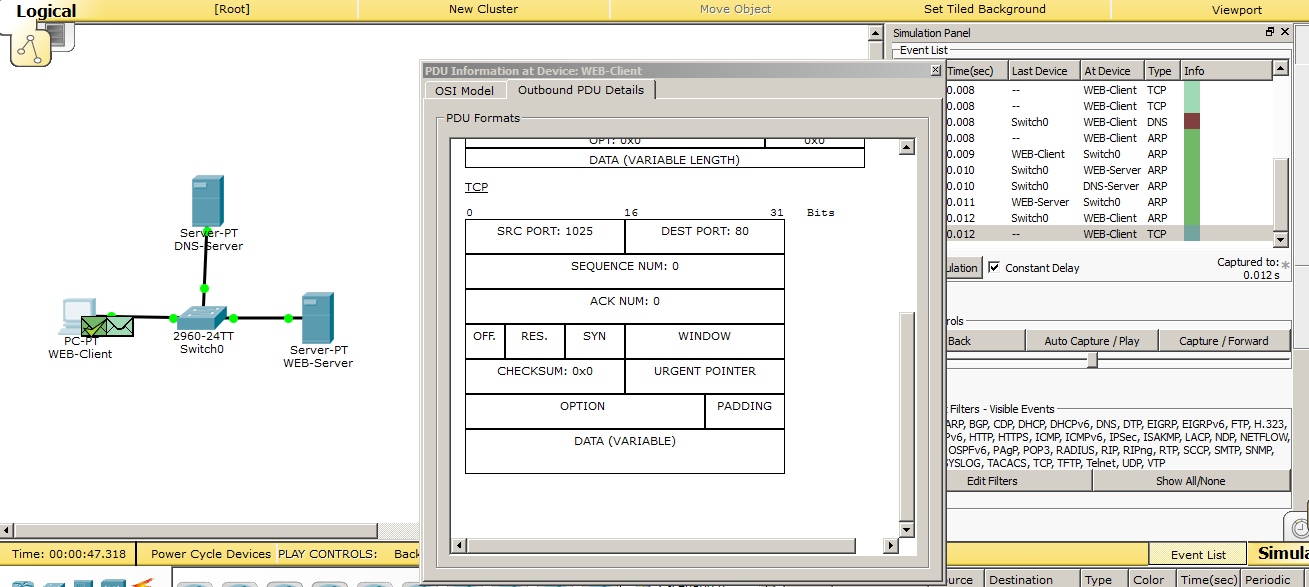Click the Time(sec) column header in Event List

tap(975, 71)
